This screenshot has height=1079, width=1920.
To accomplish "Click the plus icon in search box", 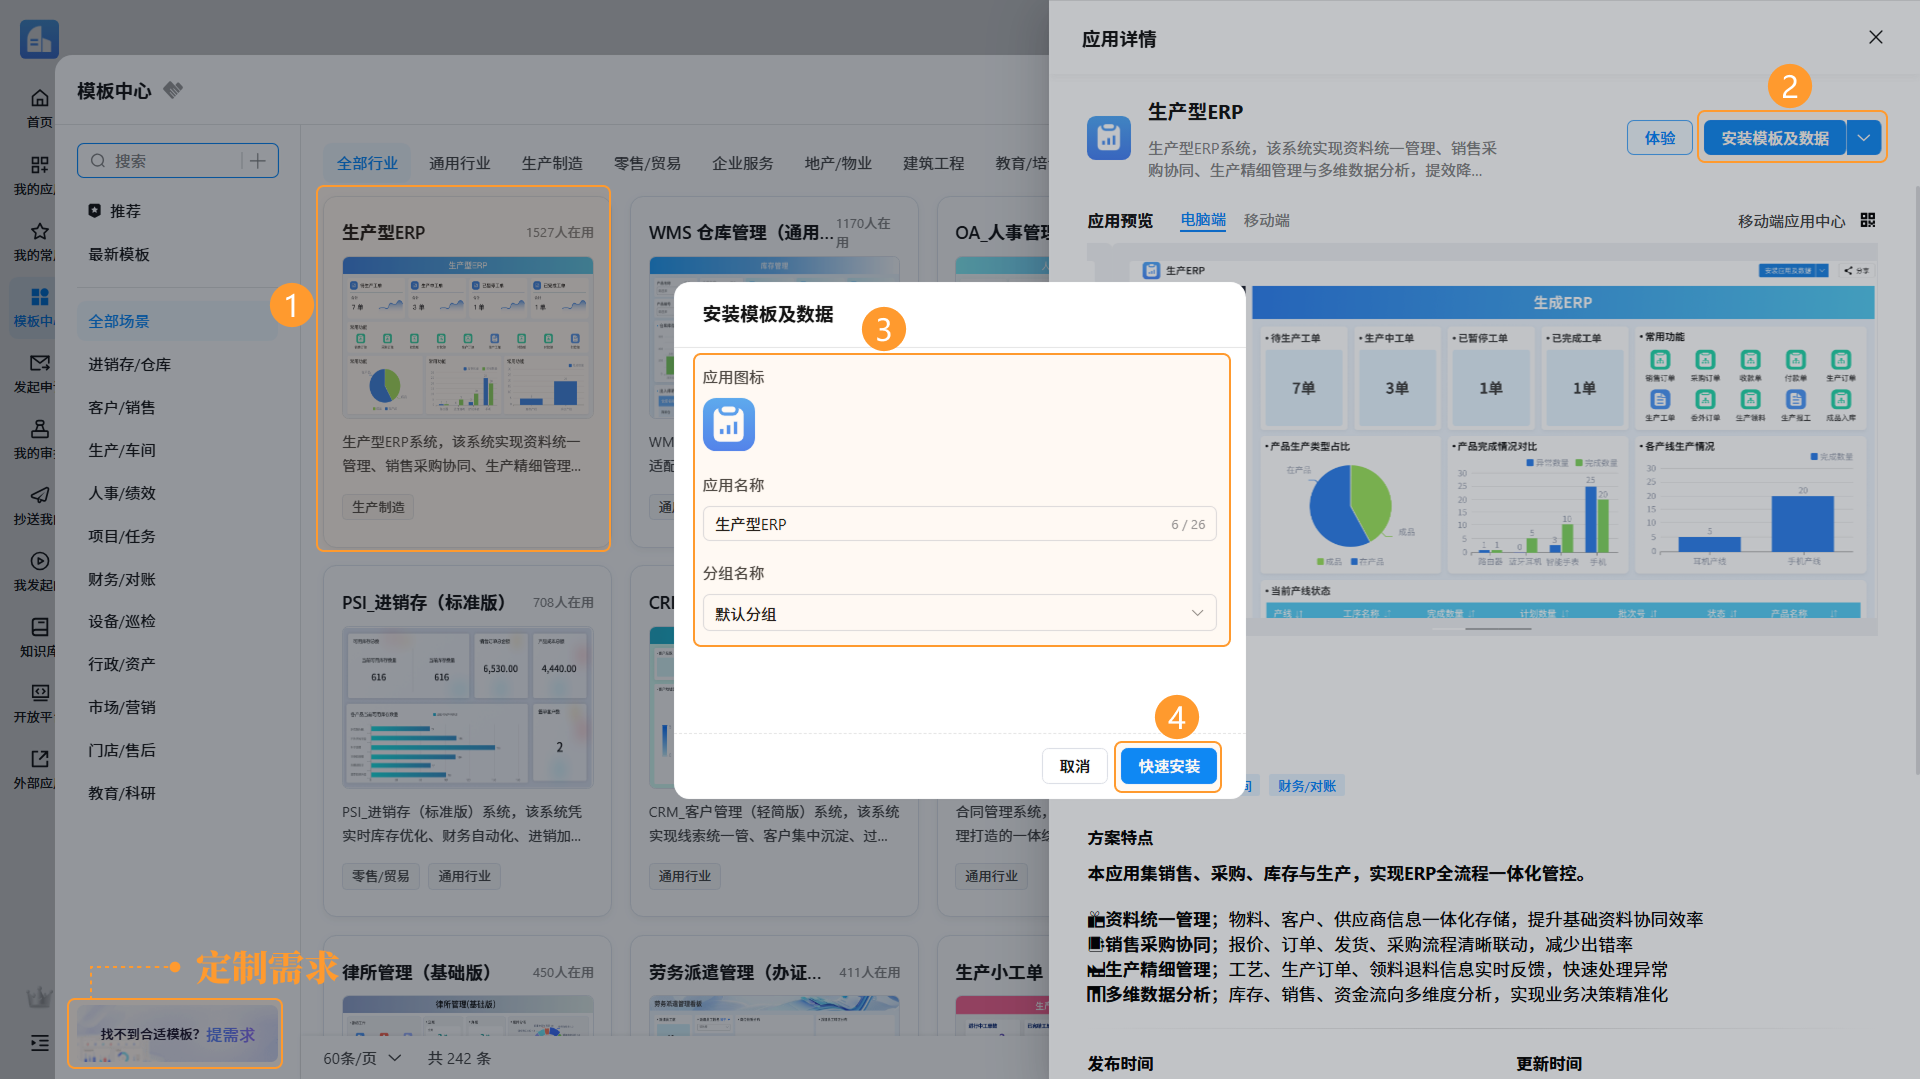I will click(x=257, y=161).
